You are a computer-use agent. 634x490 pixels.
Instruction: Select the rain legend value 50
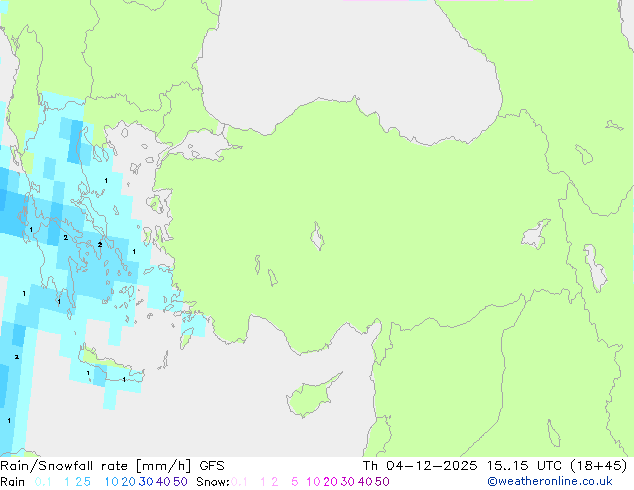pos(180,482)
